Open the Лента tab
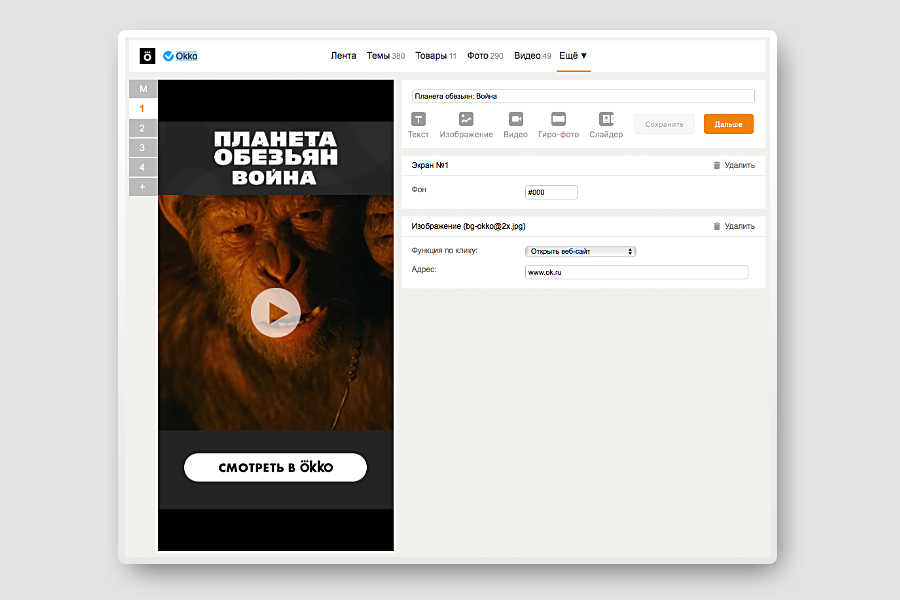The width and height of the screenshot is (900, 600). [x=343, y=56]
